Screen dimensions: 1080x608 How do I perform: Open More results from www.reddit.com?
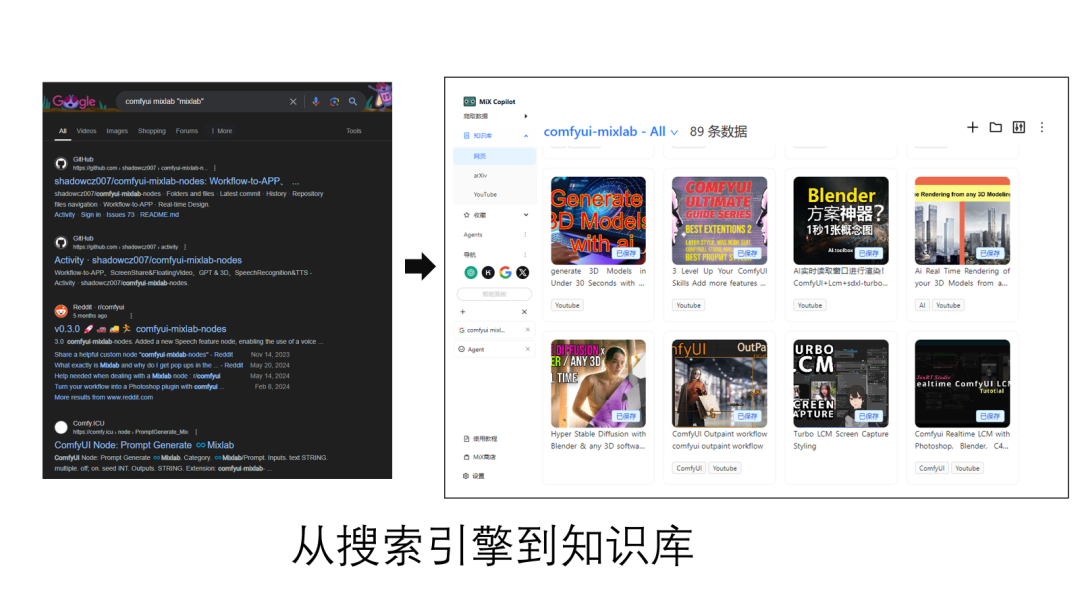point(103,397)
